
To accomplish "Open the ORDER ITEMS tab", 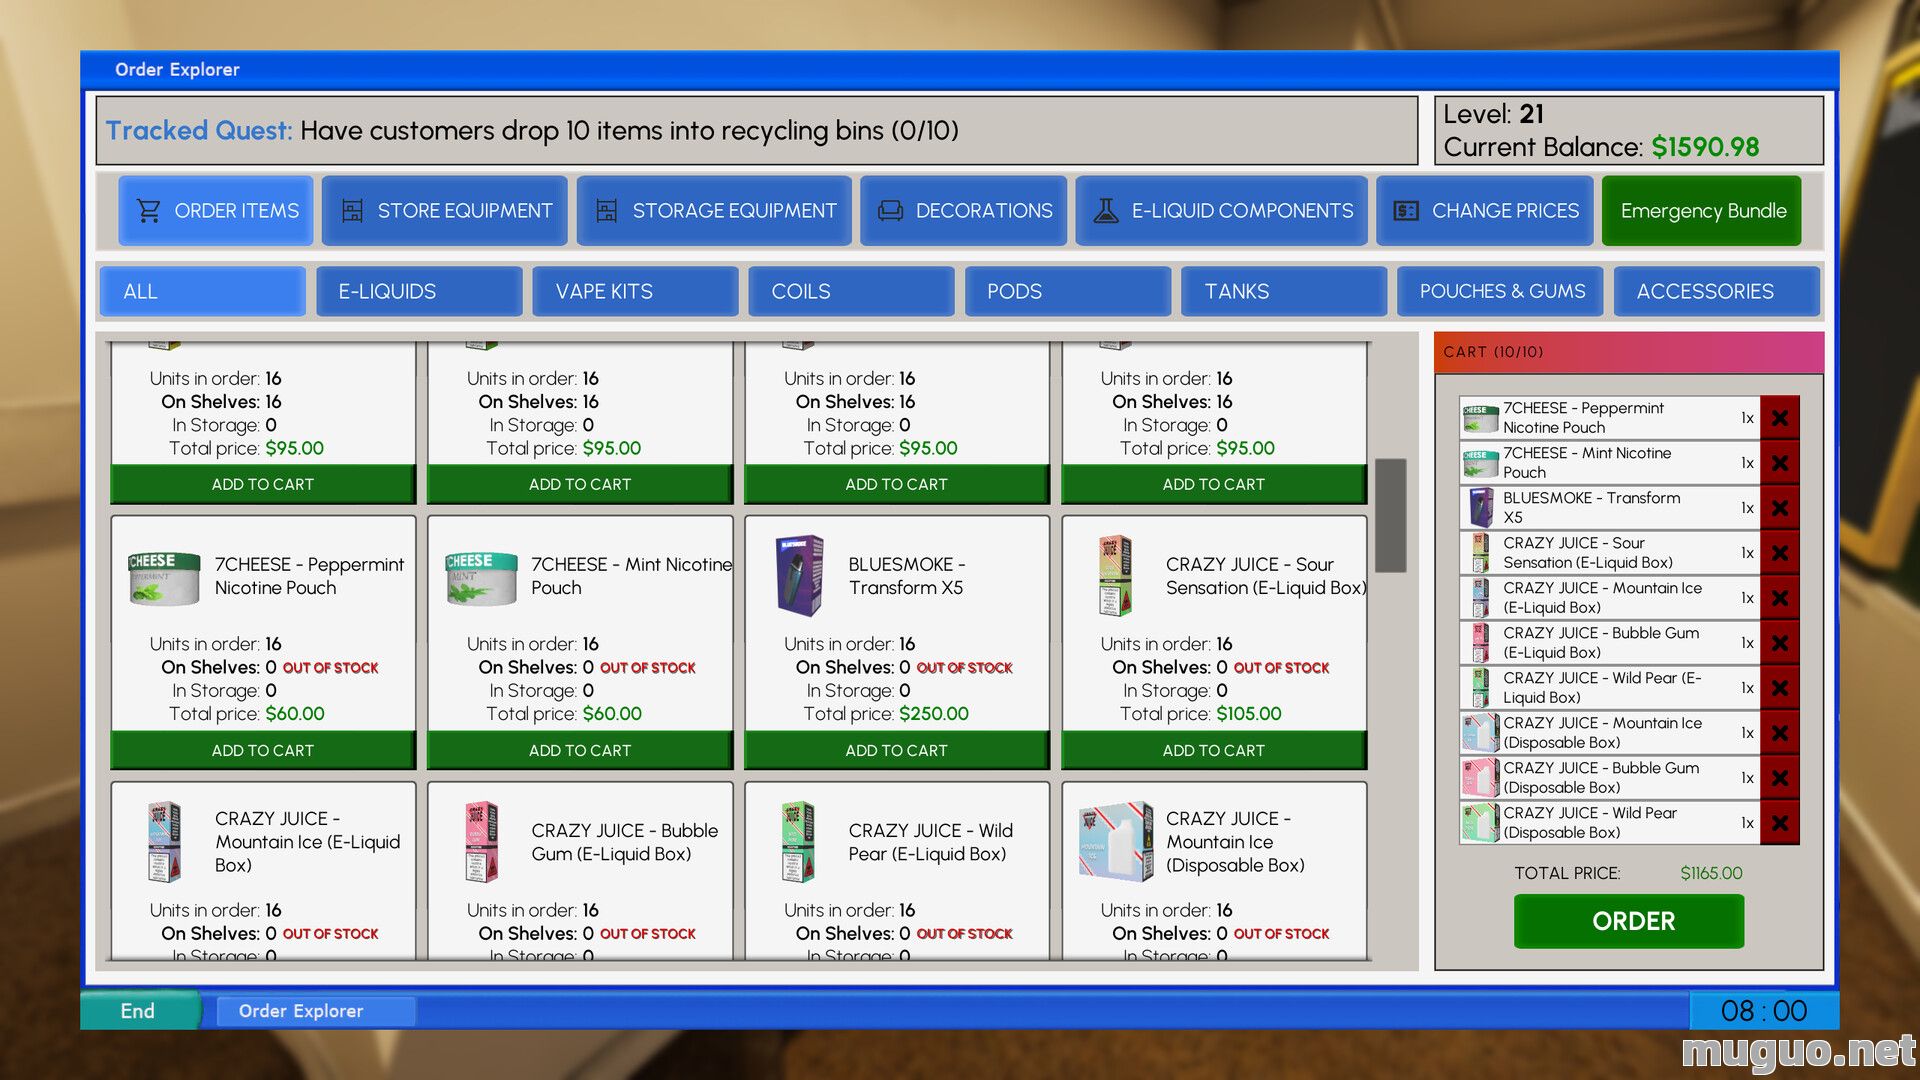I will coord(216,211).
